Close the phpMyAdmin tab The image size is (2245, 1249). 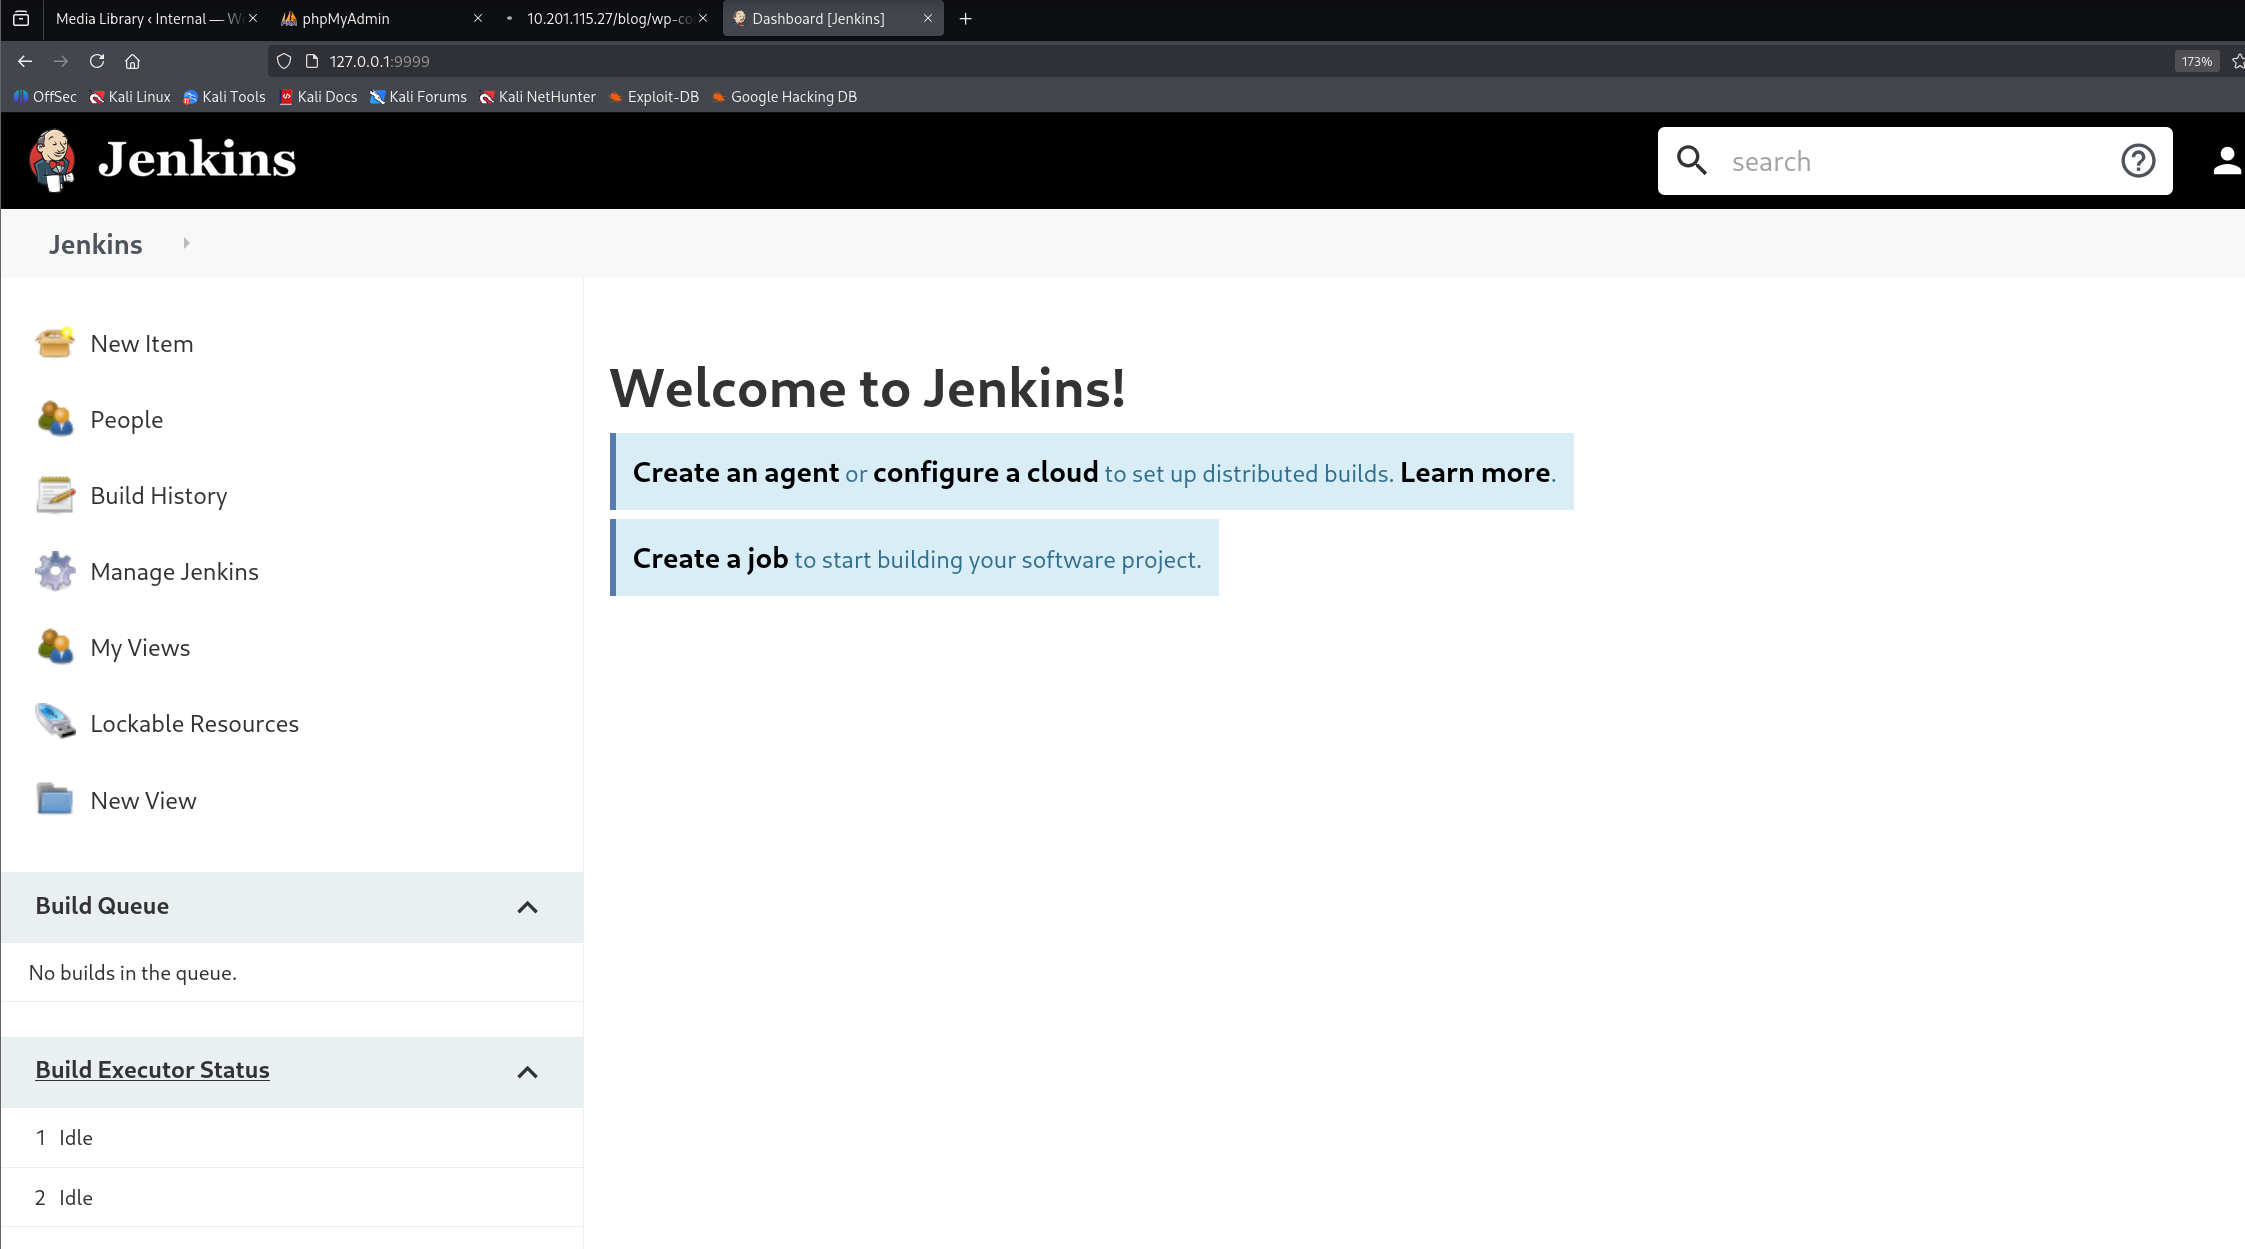478,18
